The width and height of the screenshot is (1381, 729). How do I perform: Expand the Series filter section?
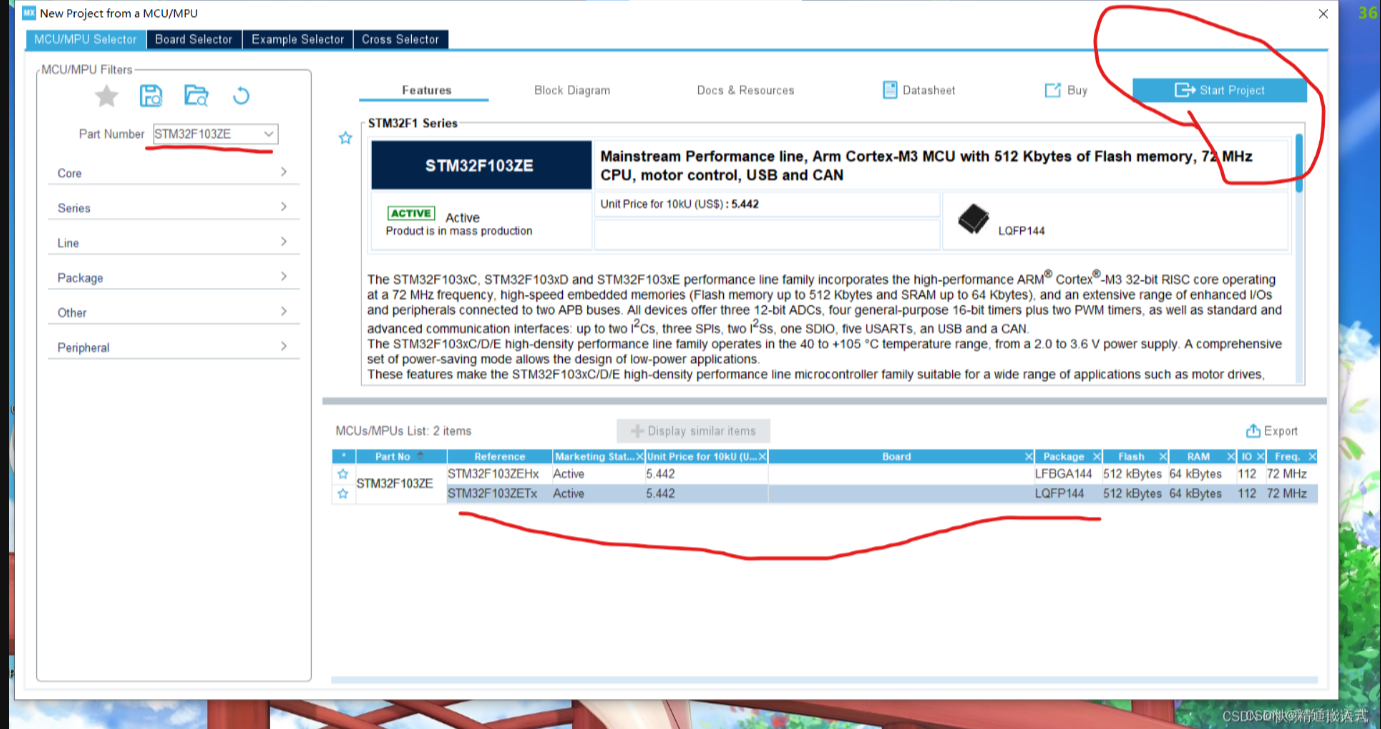tap(174, 208)
